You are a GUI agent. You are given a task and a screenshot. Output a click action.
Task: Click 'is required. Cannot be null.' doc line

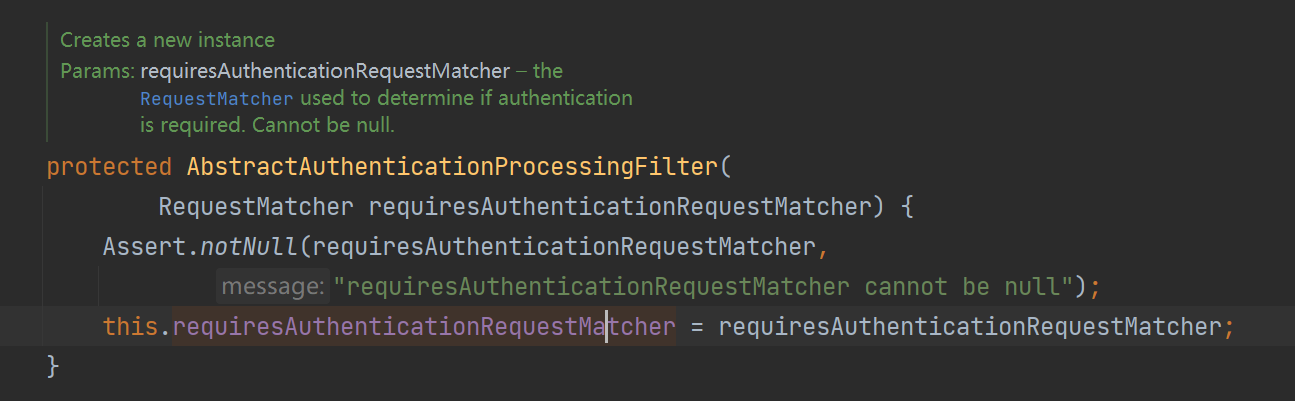point(268,126)
